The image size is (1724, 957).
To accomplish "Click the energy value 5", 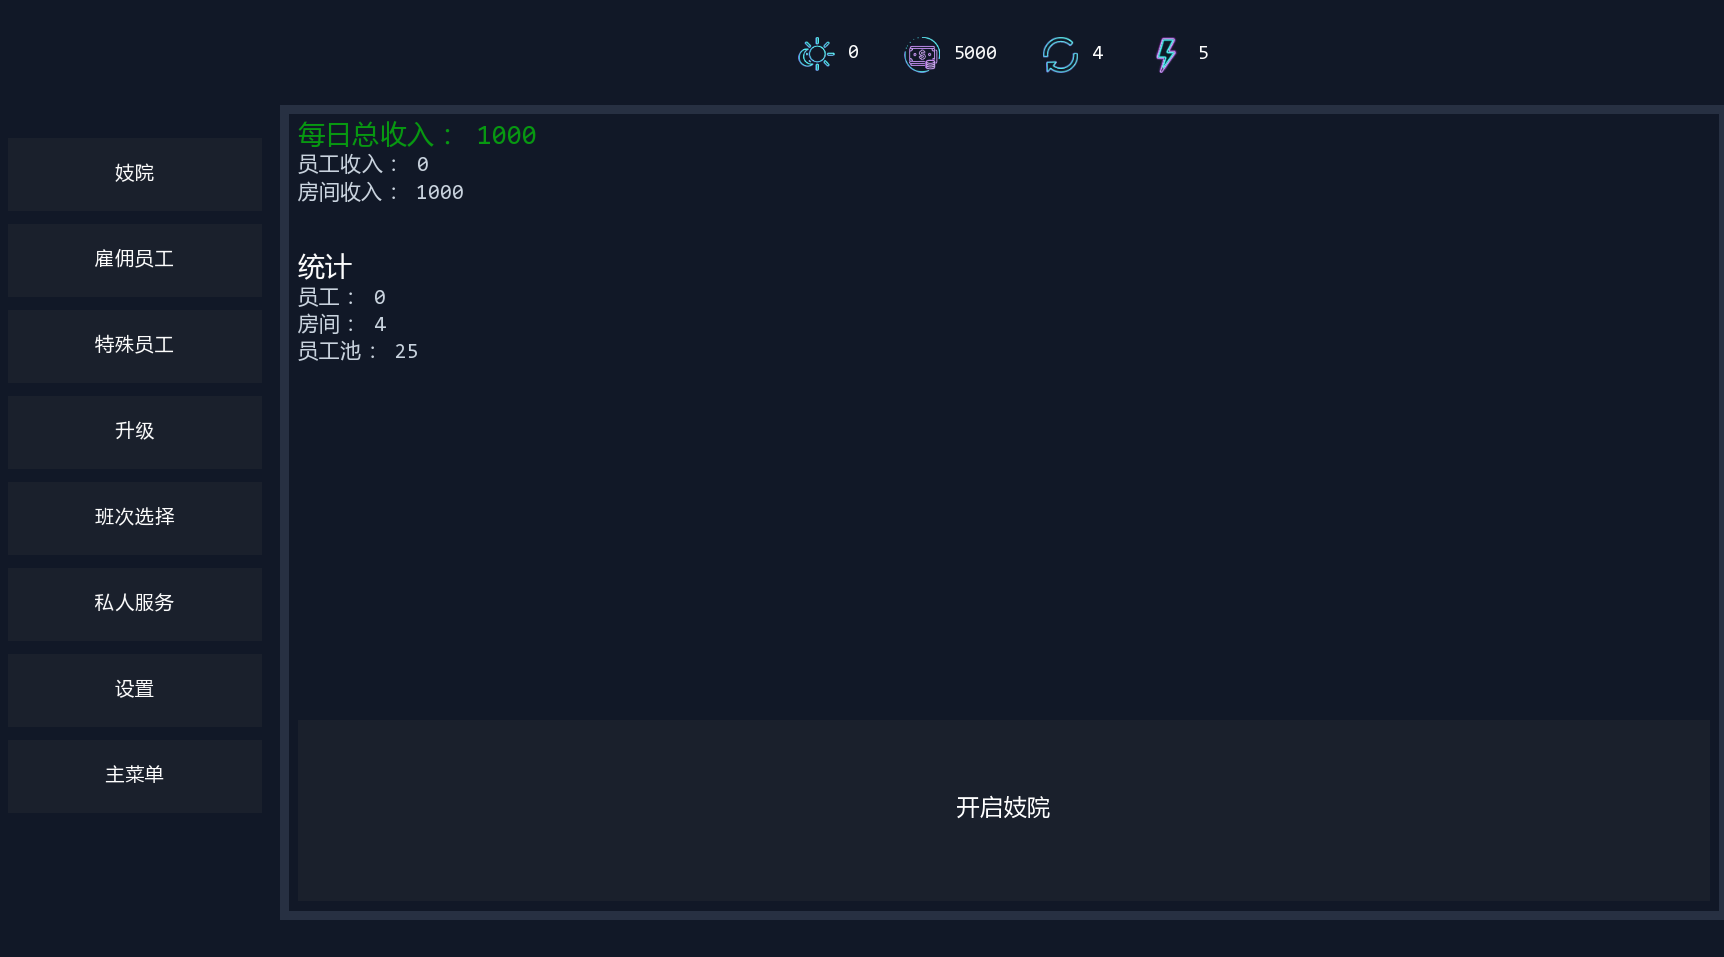I will pyautogui.click(x=1203, y=53).
